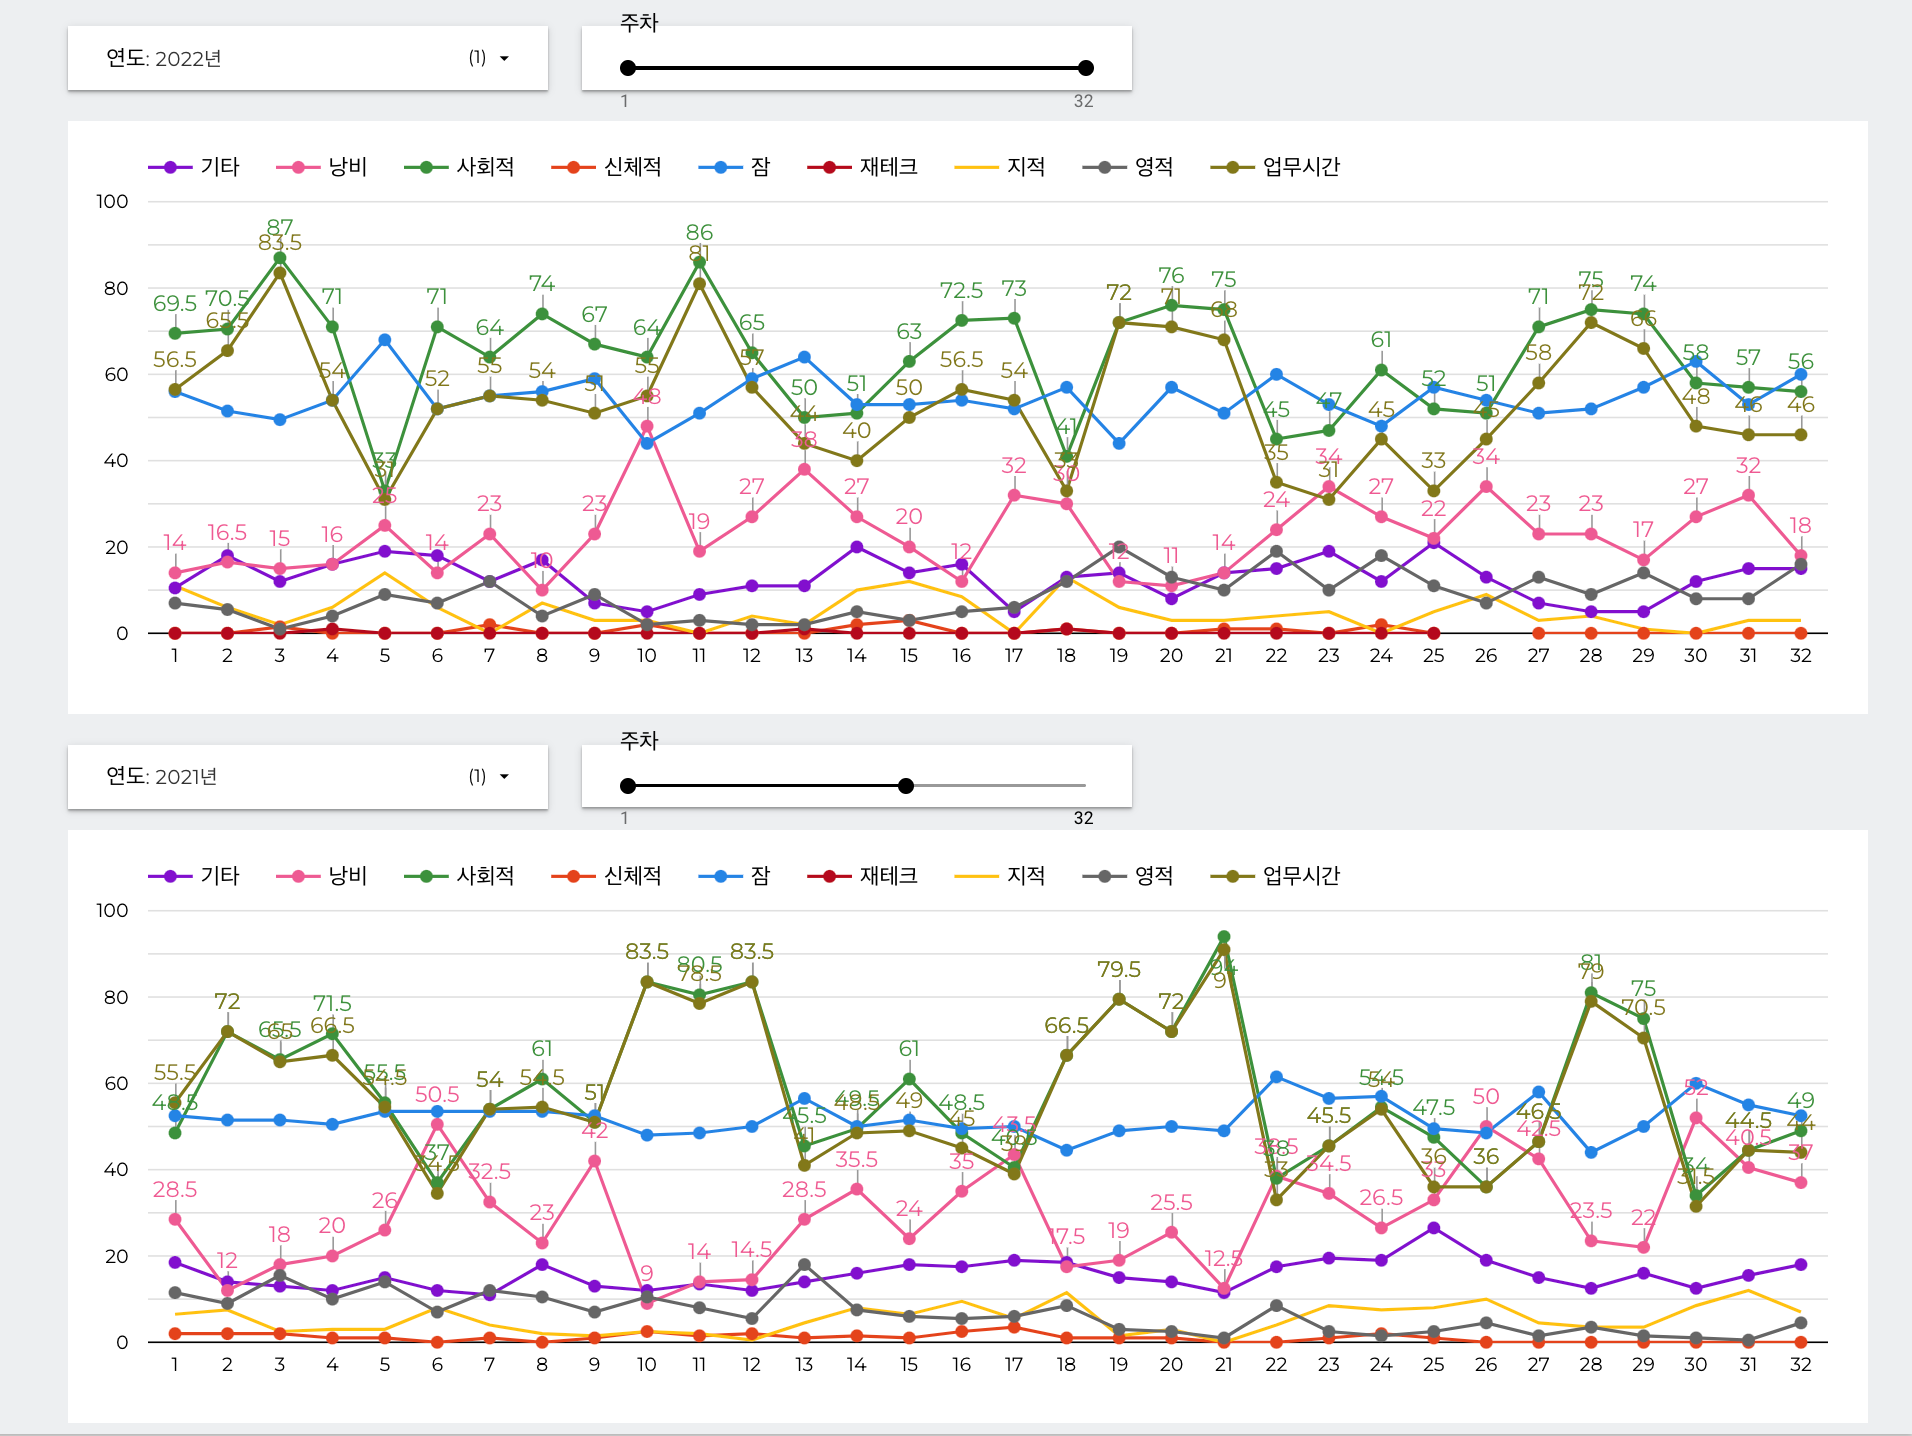Toggle 신체적 series in bottom chart legend
Viewport: 1912px width, 1436px height.
tap(606, 876)
